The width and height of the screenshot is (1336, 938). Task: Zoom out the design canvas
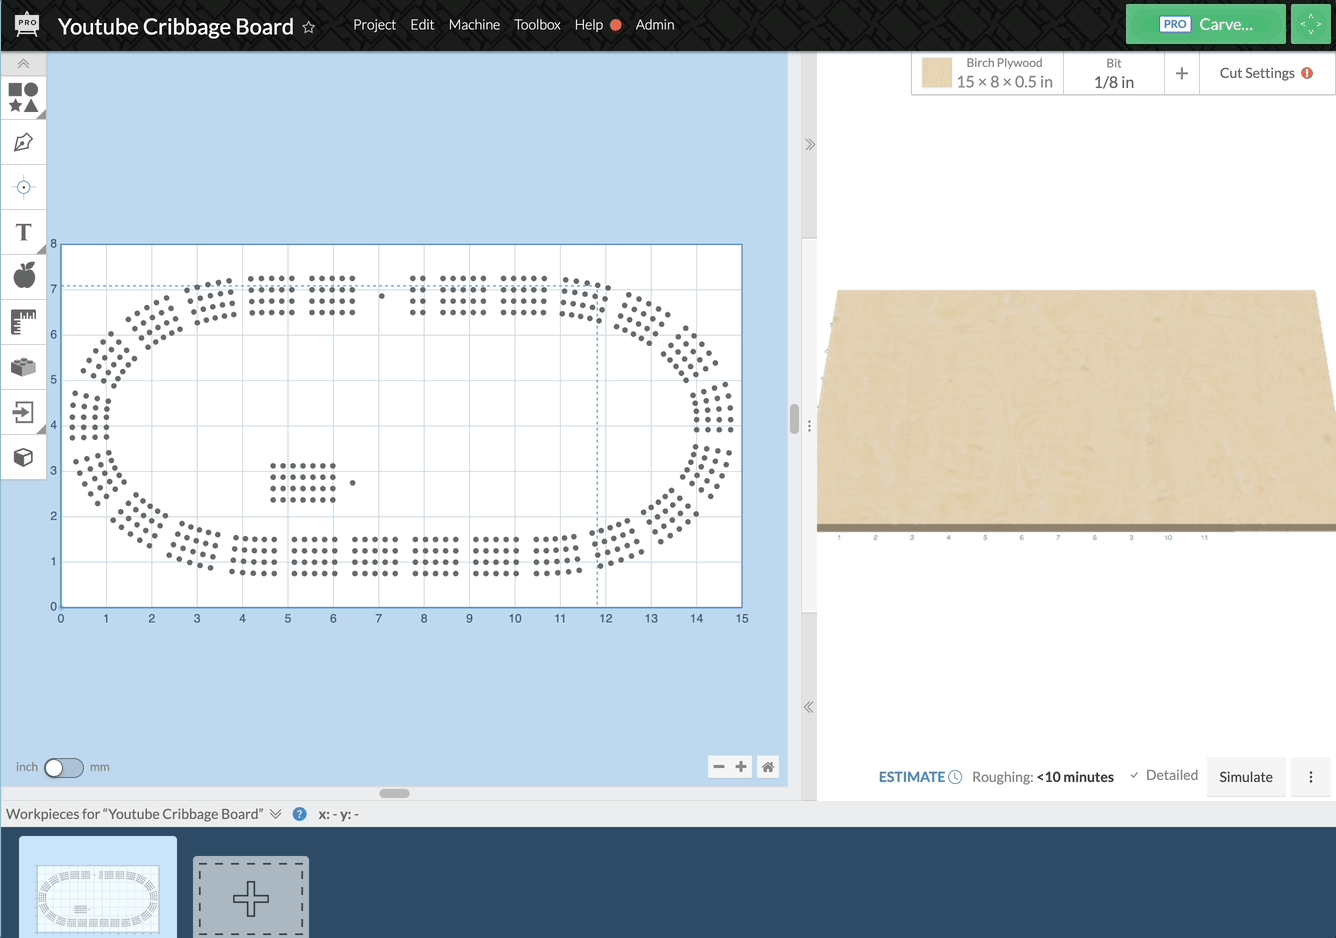click(718, 767)
